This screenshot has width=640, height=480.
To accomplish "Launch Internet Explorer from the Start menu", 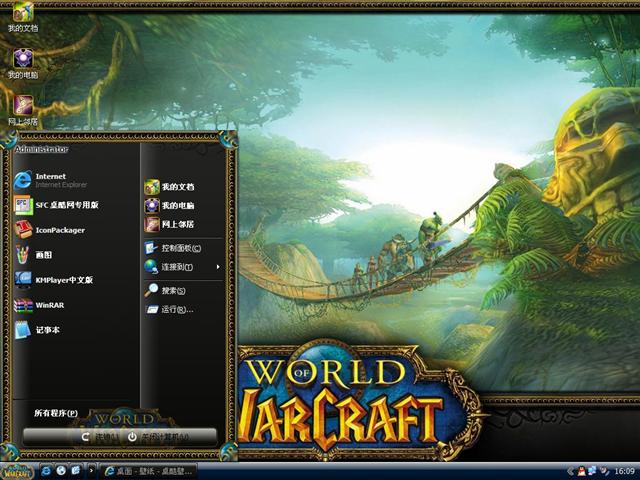I will pos(50,180).
